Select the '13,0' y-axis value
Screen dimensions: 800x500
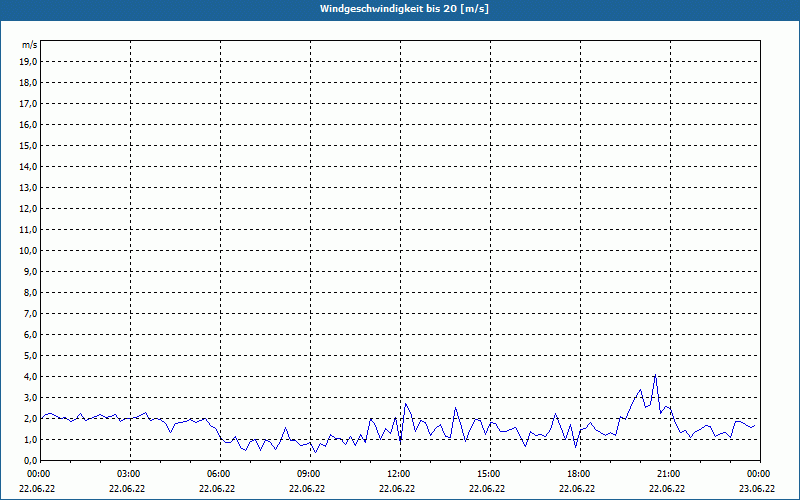[28, 187]
